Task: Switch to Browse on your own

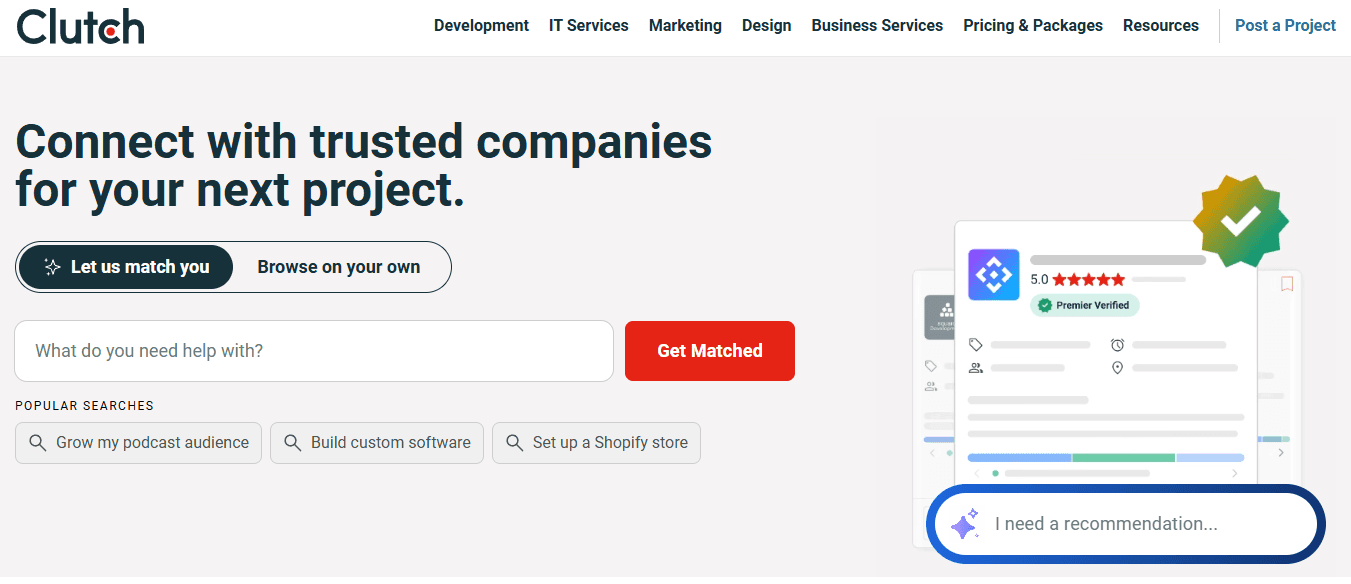Action: [339, 267]
